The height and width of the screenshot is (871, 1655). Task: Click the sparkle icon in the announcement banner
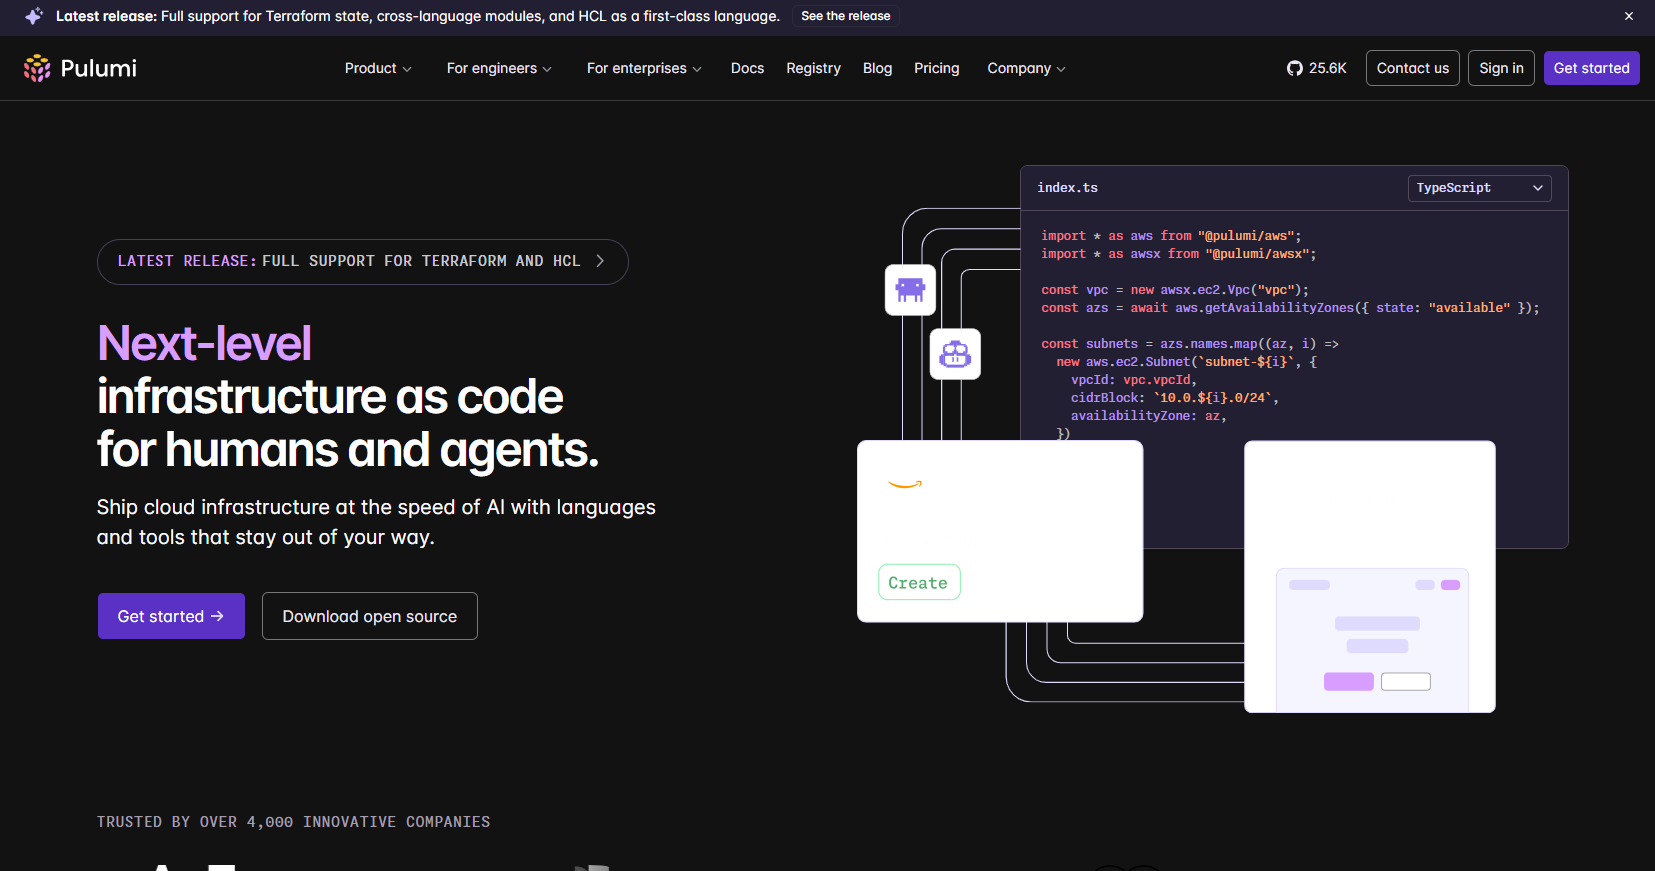tap(33, 16)
